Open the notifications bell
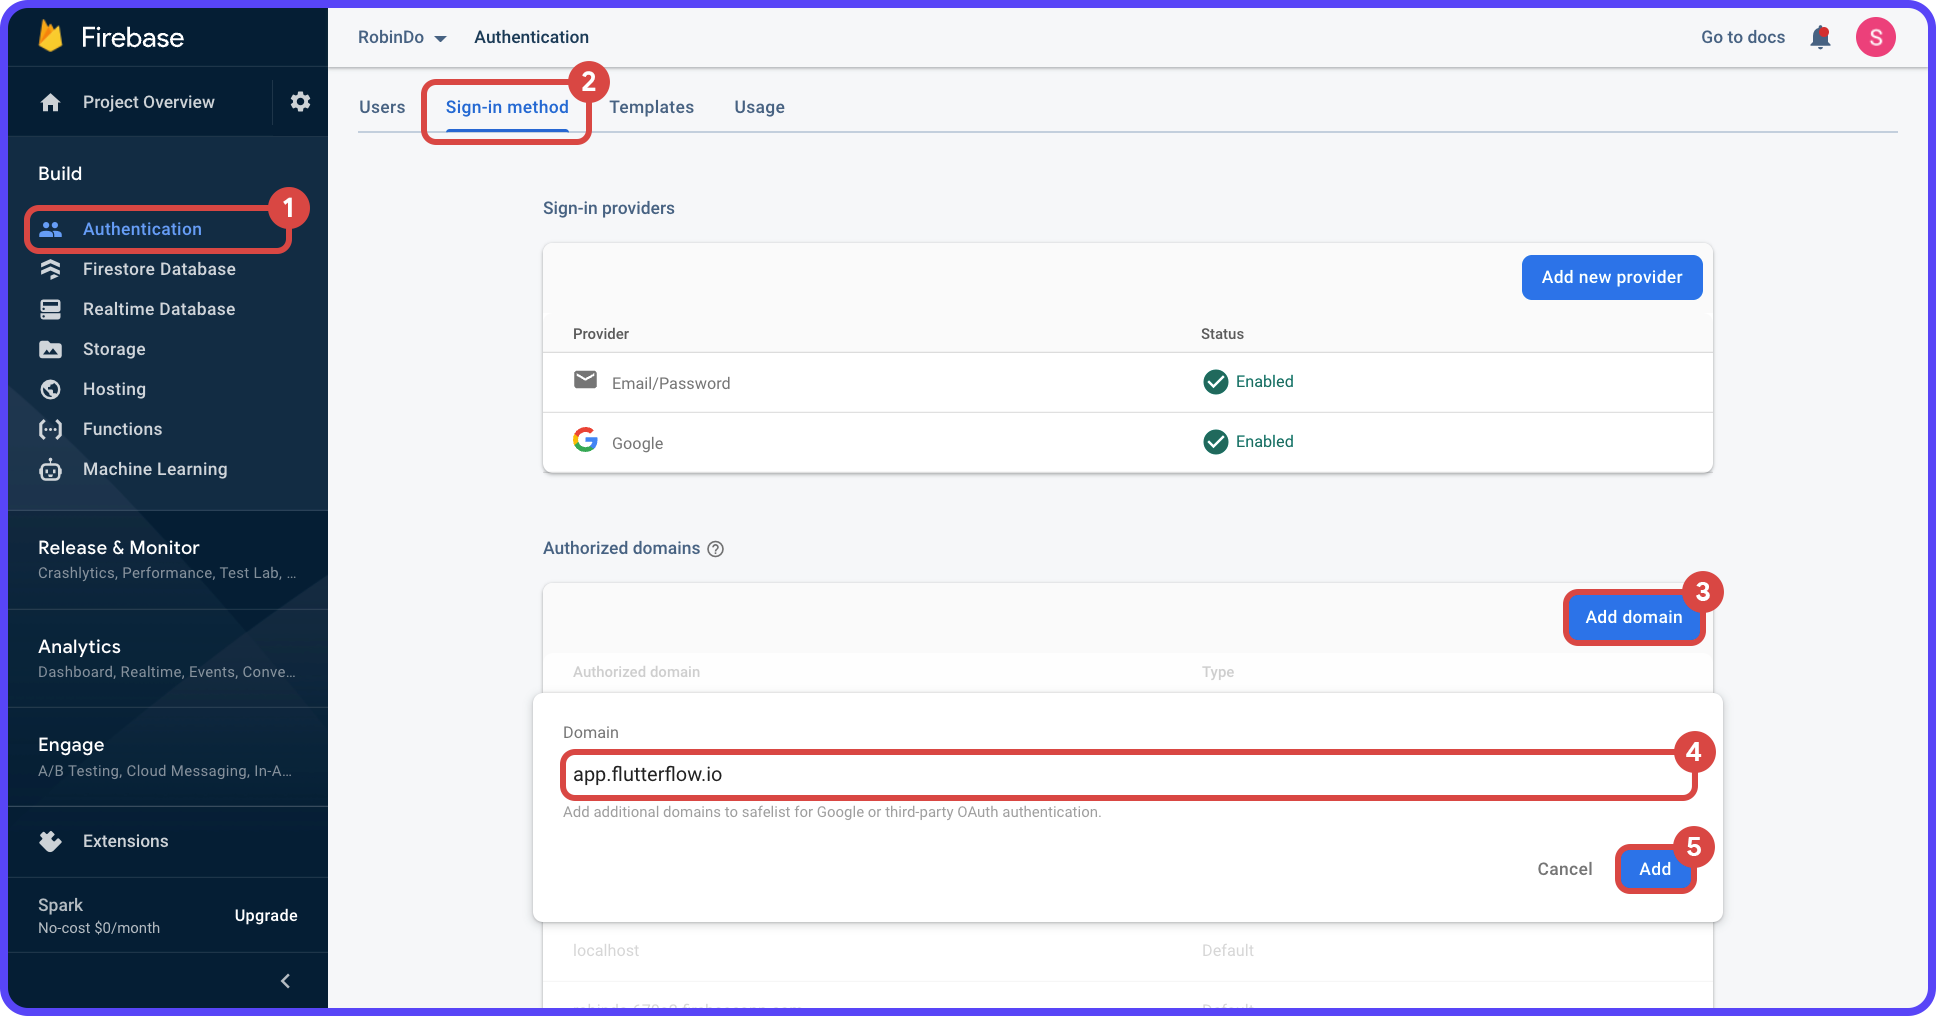1936x1016 pixels. [1821, 36]
